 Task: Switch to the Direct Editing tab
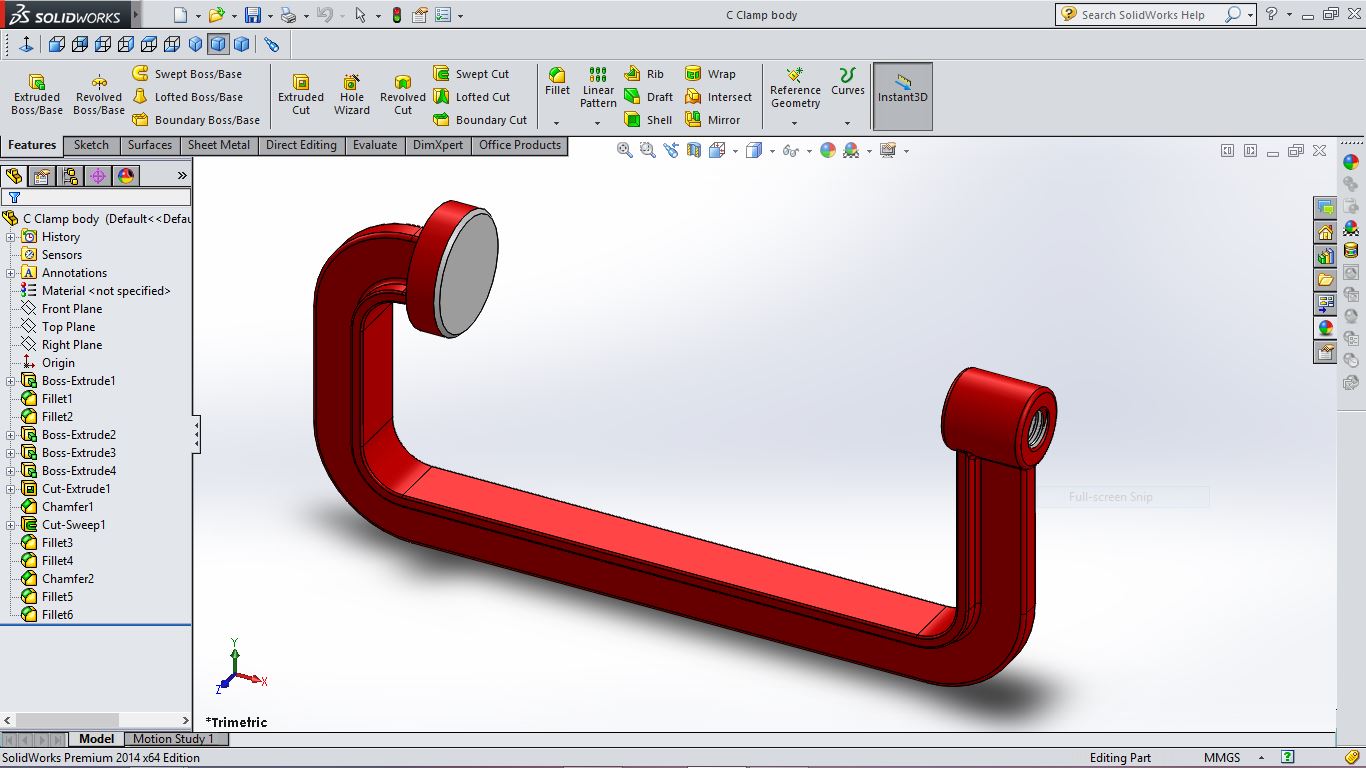[301, 145]
